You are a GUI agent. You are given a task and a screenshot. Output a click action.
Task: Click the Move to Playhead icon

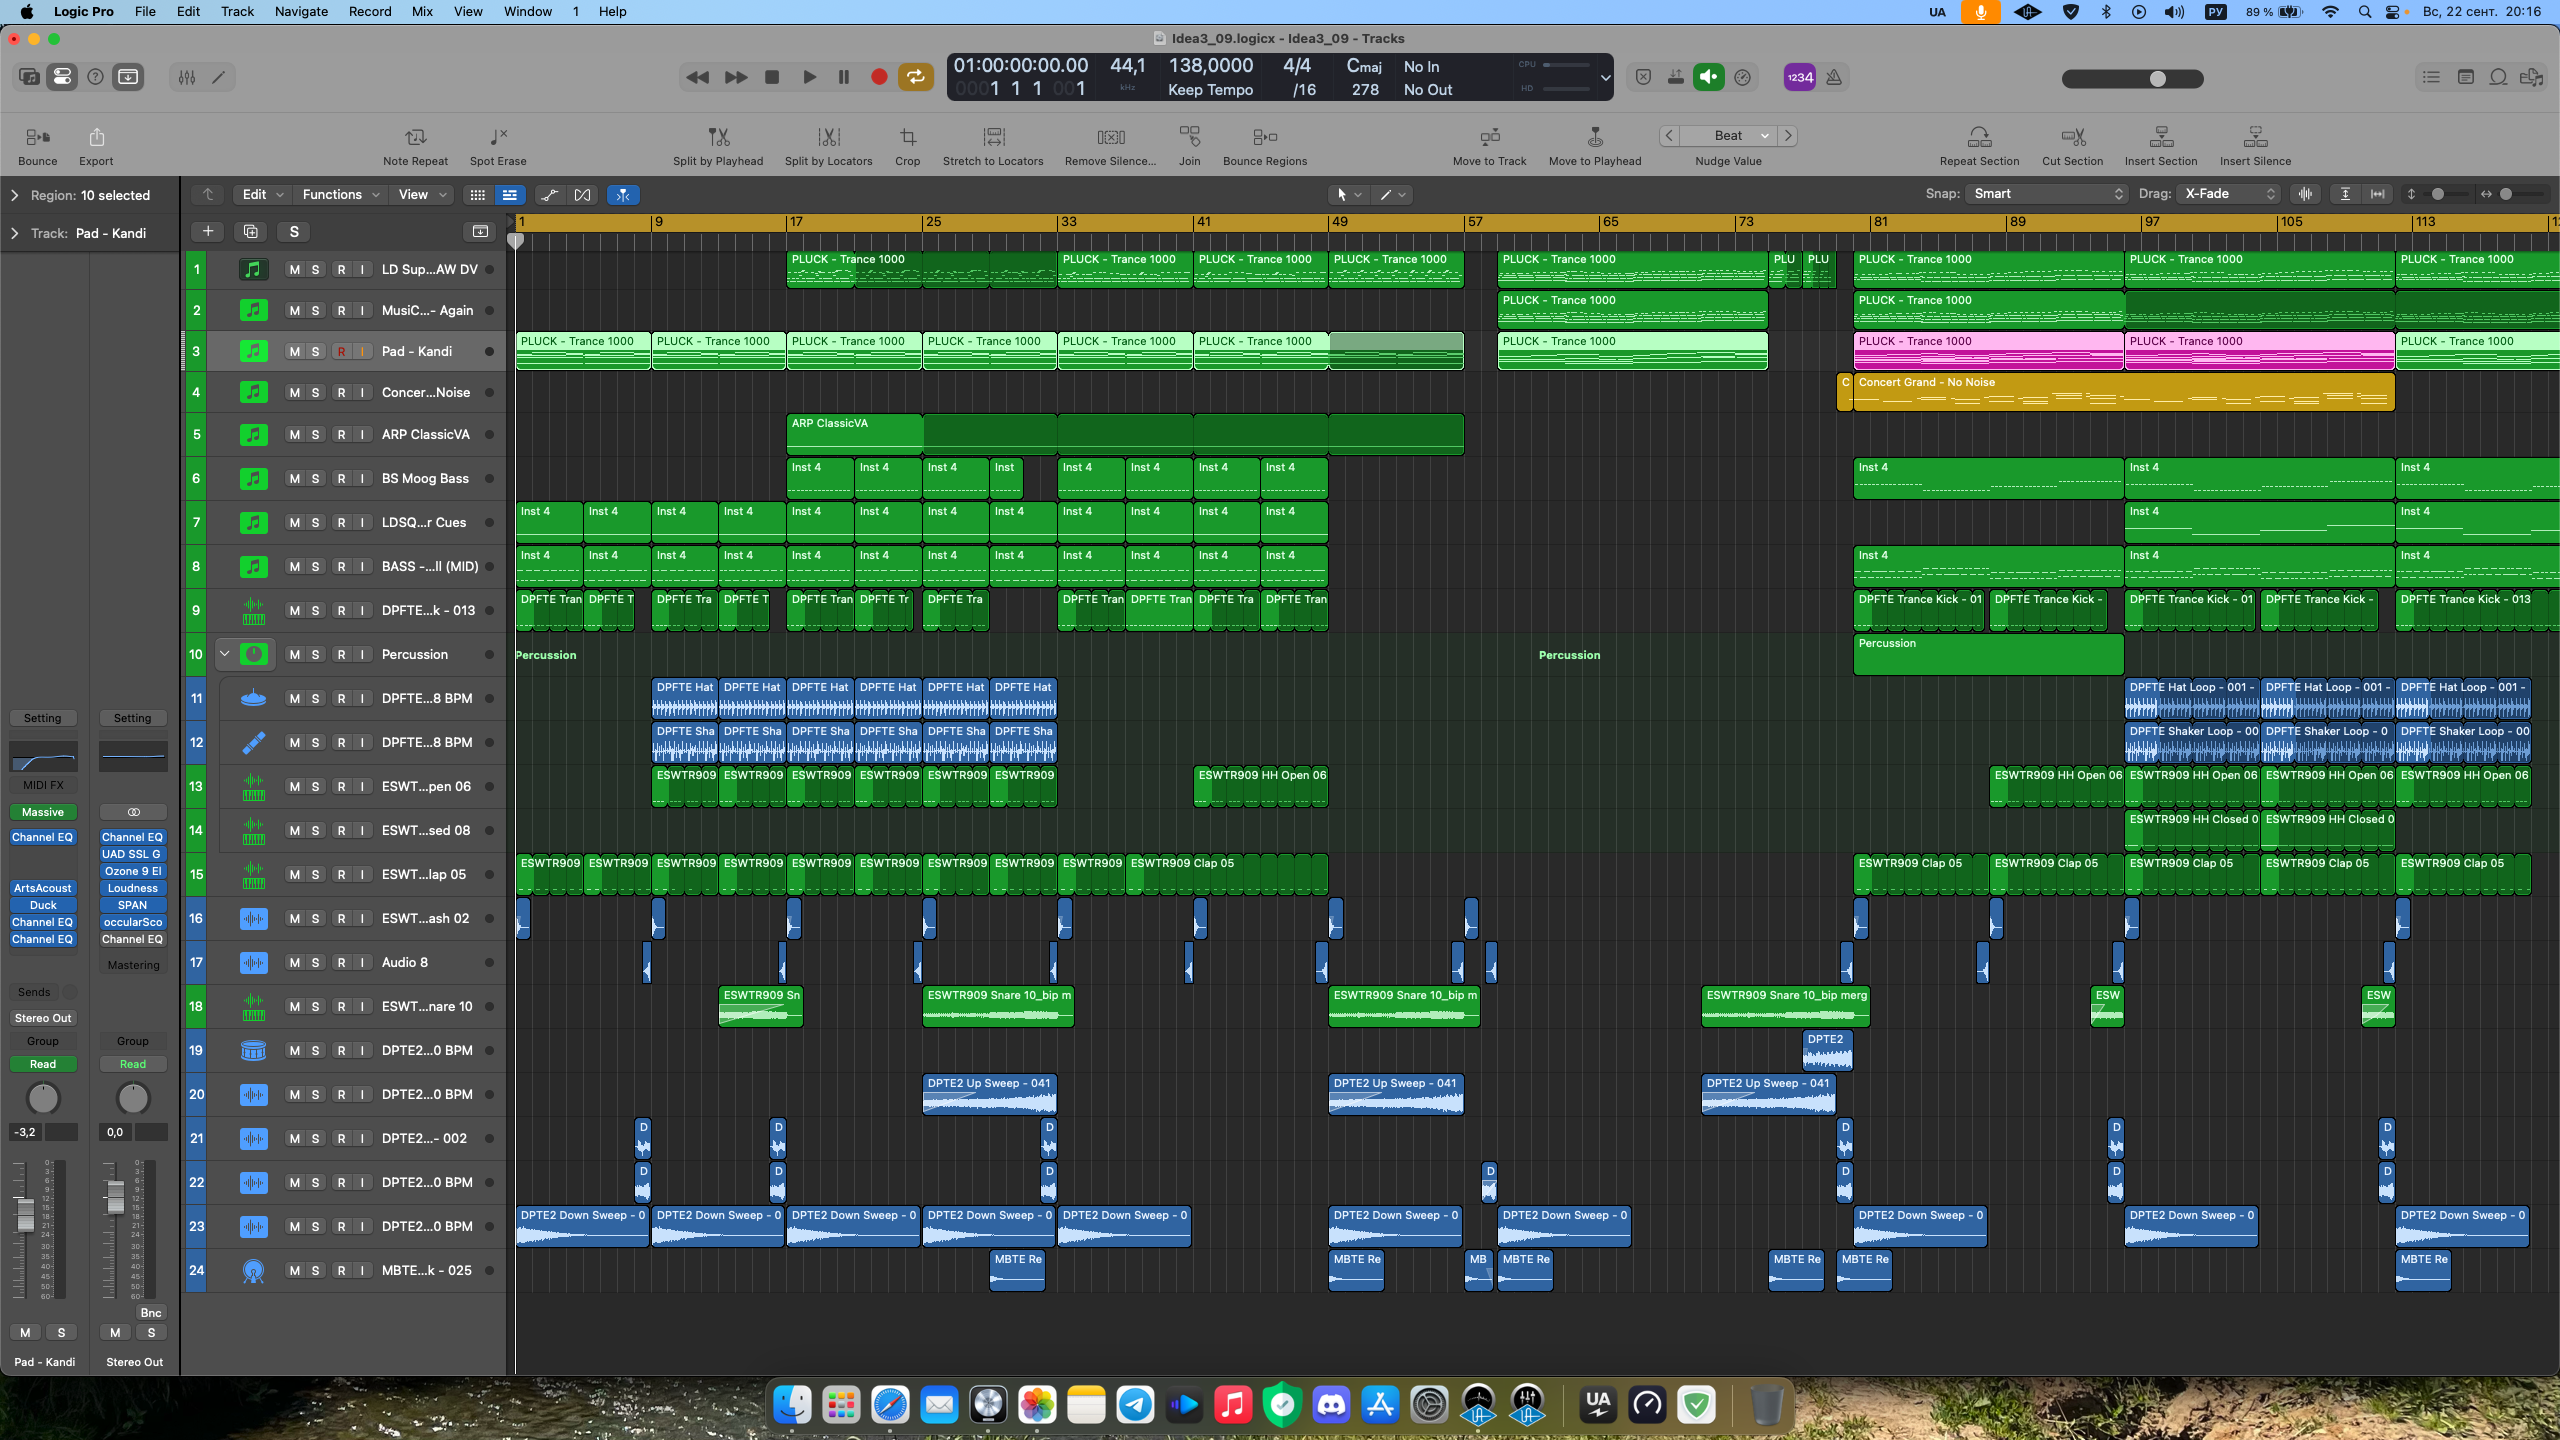[1595, 137]
